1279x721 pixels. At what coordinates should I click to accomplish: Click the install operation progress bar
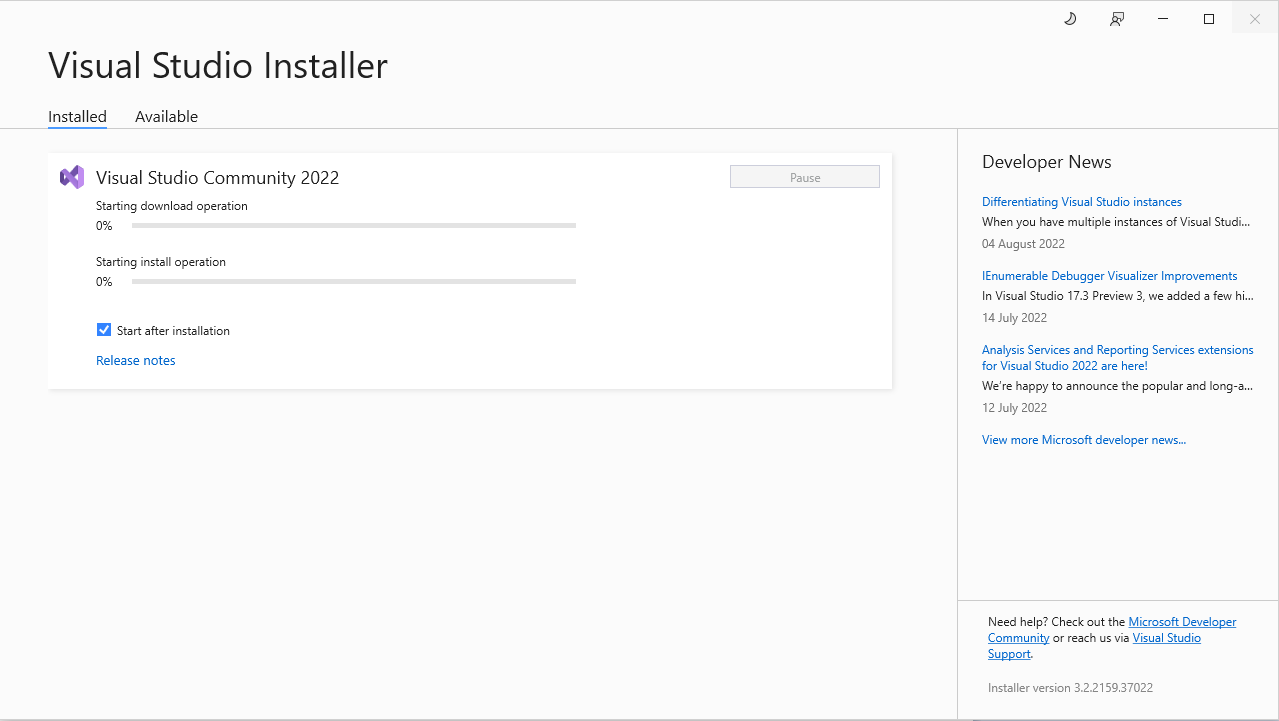pyautogui.click(x=354, y=282)
